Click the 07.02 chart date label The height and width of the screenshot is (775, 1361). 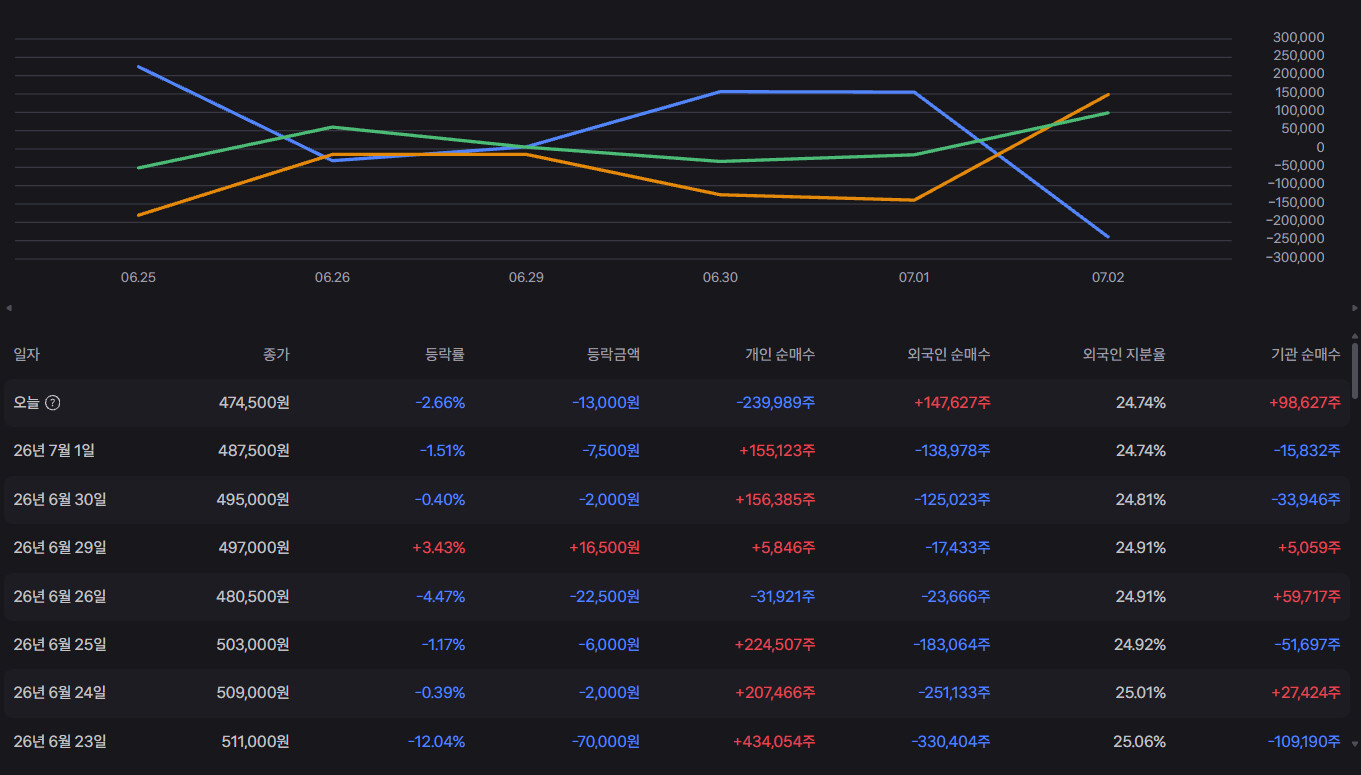pyautogui.click(x=1108, y=277)
